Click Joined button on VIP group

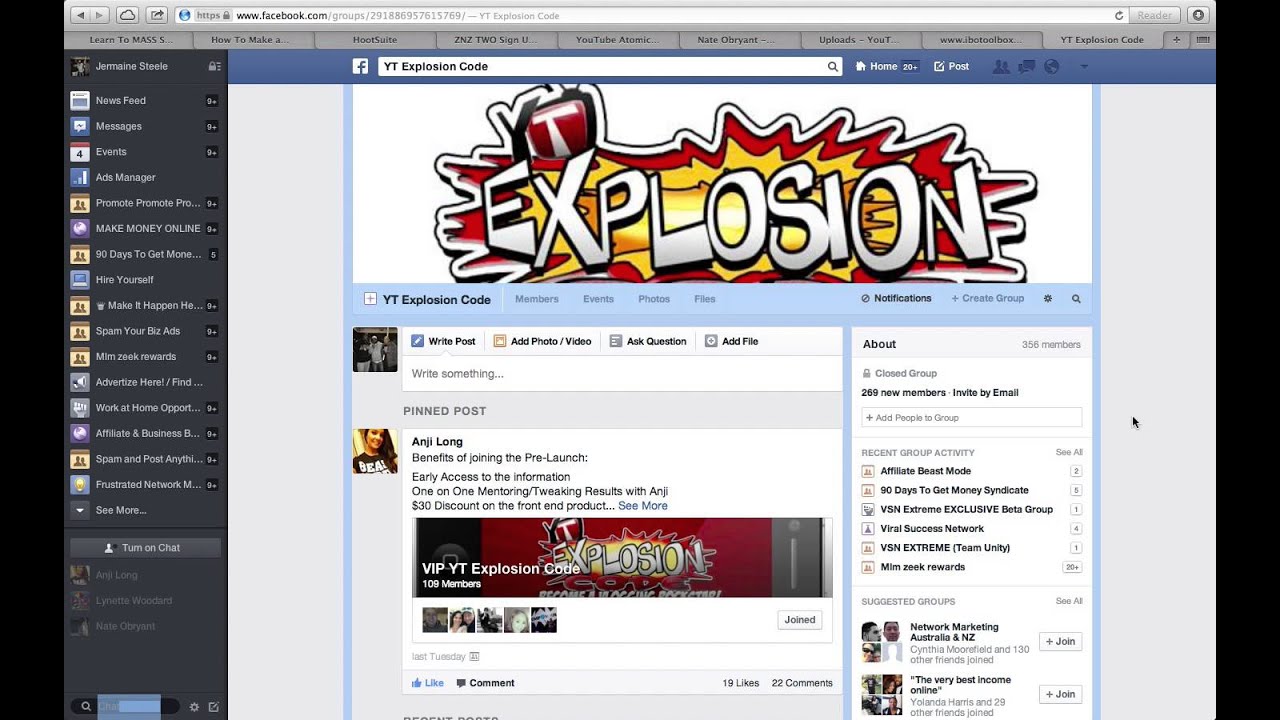(x=800, y=620)
